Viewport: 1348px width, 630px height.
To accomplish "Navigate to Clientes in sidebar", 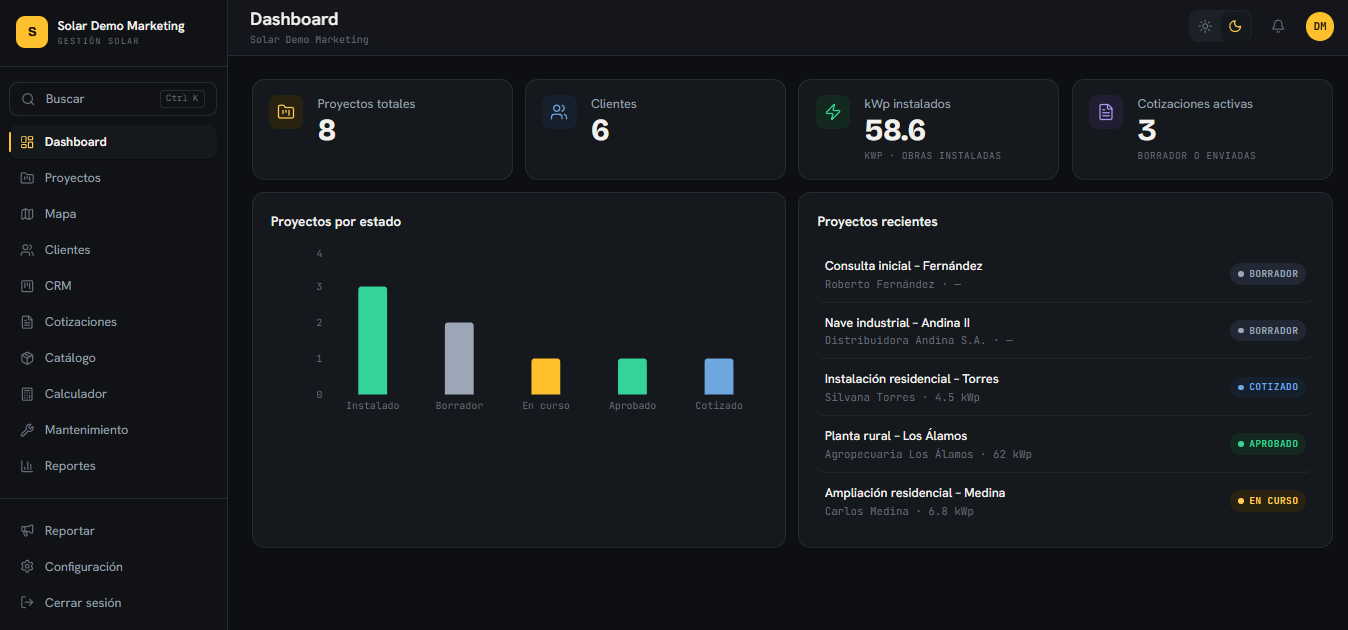I will pos(113,250).
